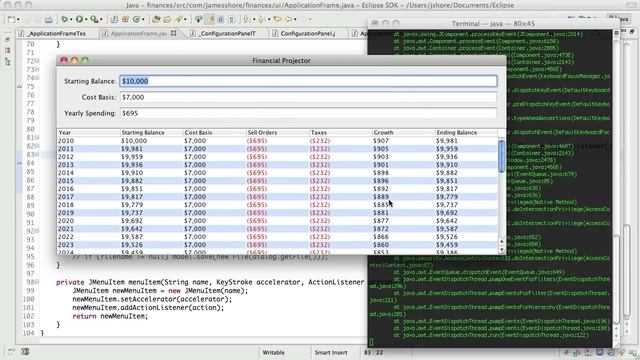This screenshot has height=360, width=640.
Task: Select the 2017 row in table
Action: (x=277, y=197)
